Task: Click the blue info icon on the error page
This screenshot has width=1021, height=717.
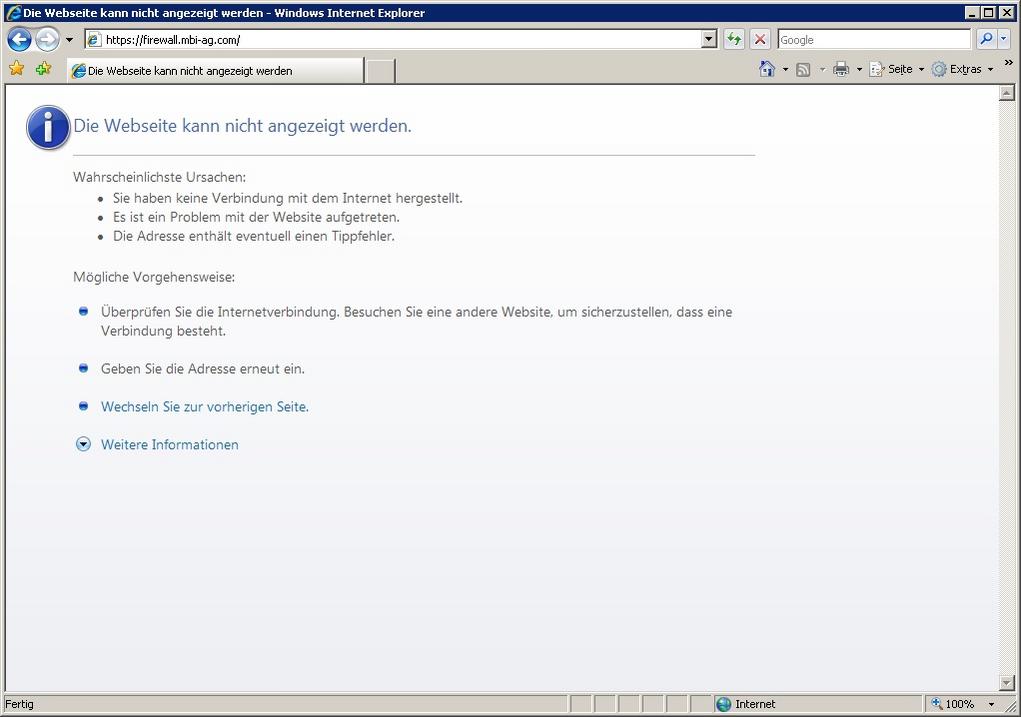Action: coord(48,128)
